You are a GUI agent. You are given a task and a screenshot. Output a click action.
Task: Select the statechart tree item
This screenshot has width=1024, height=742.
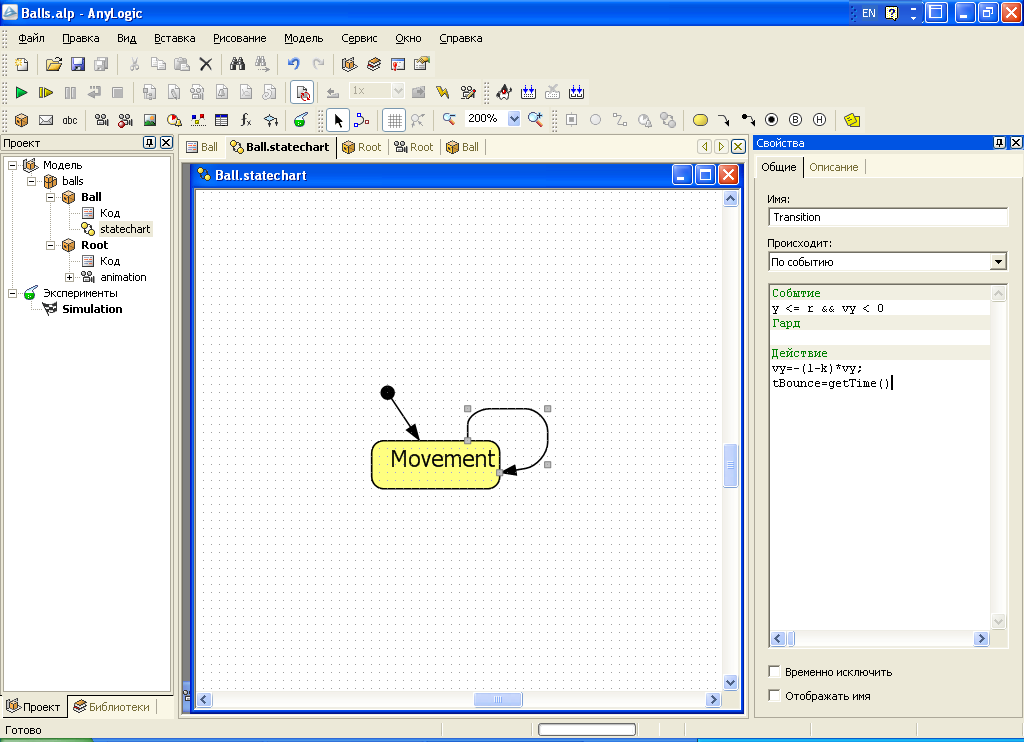125,229
